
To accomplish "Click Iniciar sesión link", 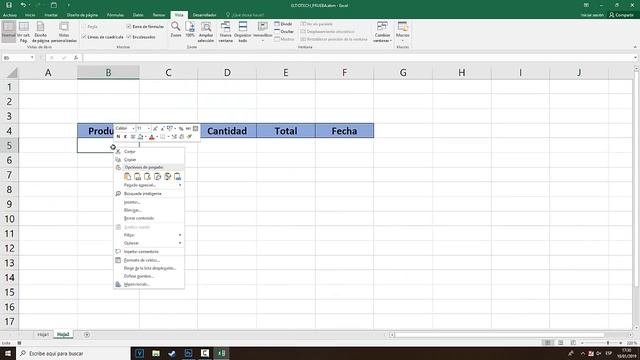I will click(x=592, y=15).
